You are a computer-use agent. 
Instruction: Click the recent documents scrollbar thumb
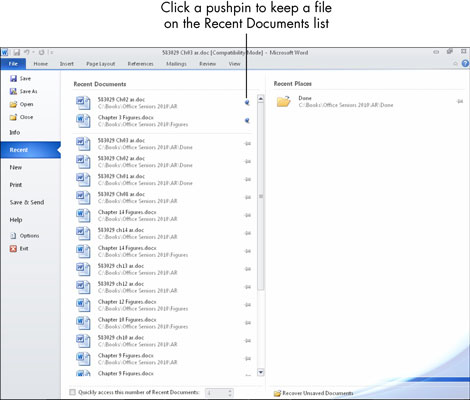[x=261, y=196]
